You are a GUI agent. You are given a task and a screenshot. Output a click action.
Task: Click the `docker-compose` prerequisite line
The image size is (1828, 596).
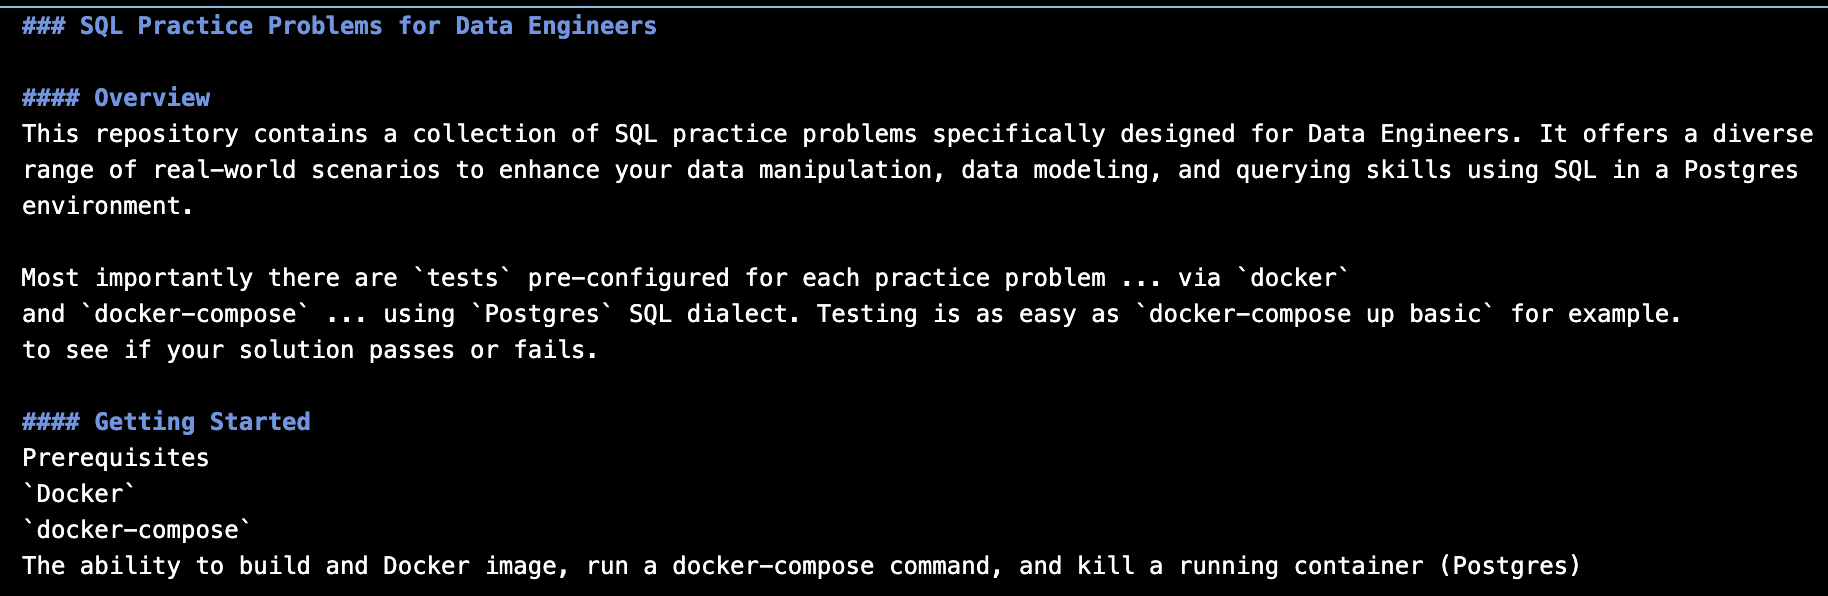coord(137,530)
